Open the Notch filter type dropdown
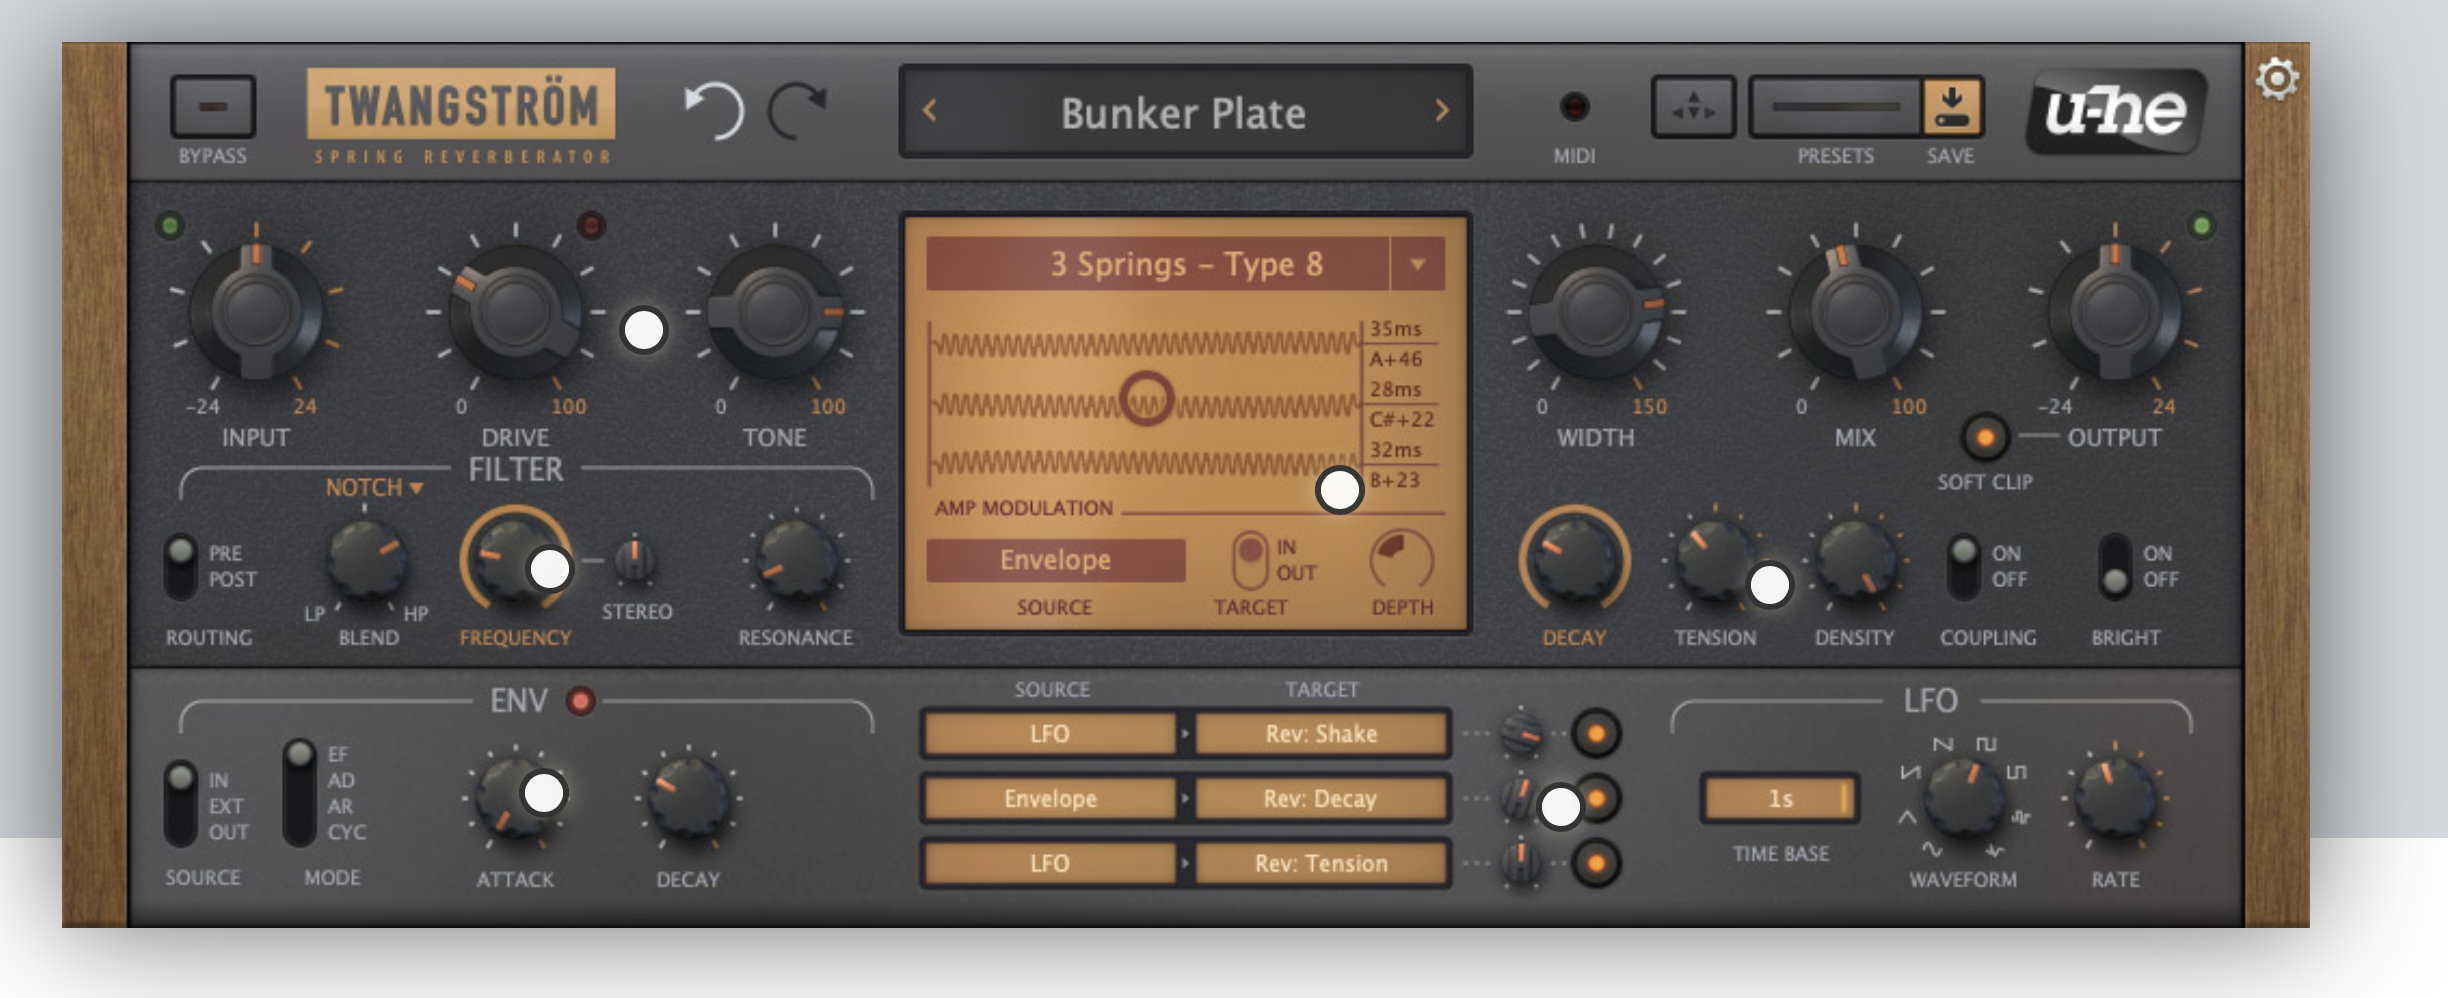Screen dimensions: 2448x998 click(x=374, y=488)
